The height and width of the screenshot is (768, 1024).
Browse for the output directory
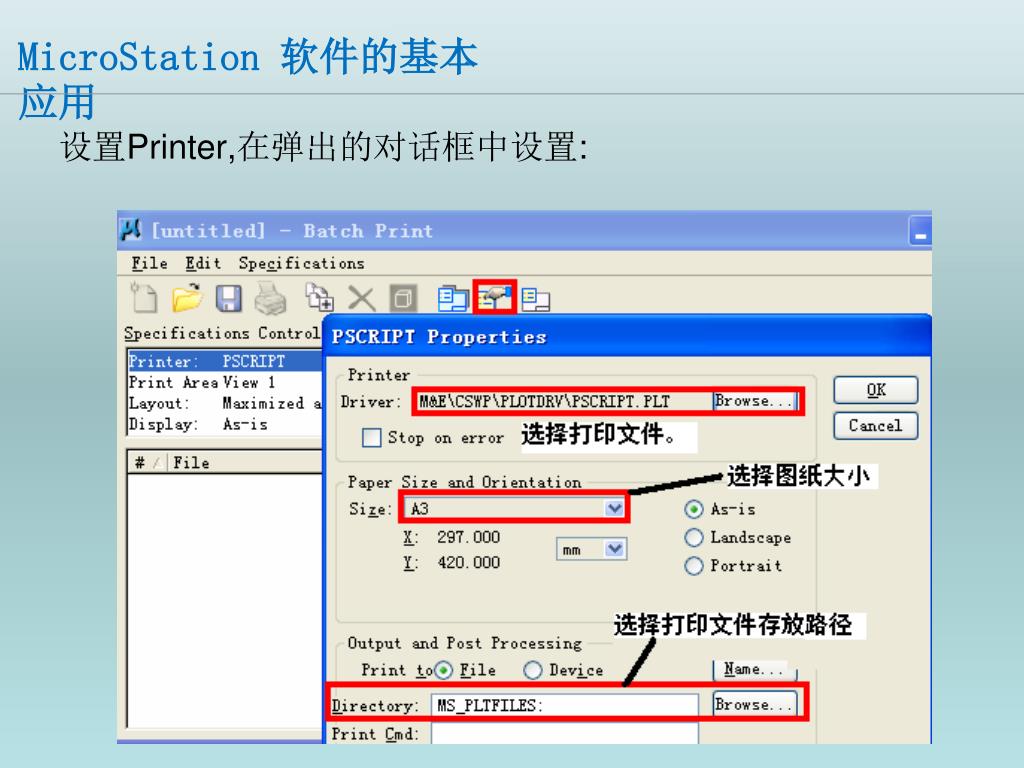tap(755, 704)
